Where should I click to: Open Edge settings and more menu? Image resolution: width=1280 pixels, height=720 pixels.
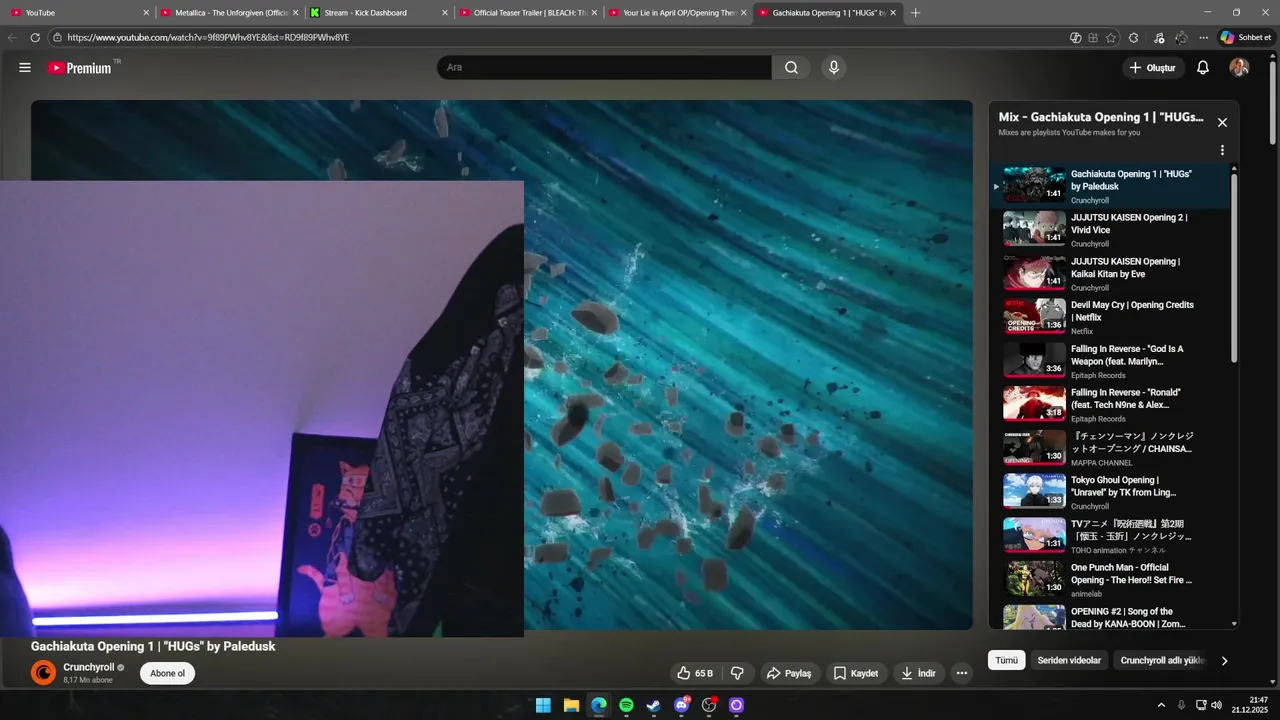pyautogui.click(x=1204, y=38)
